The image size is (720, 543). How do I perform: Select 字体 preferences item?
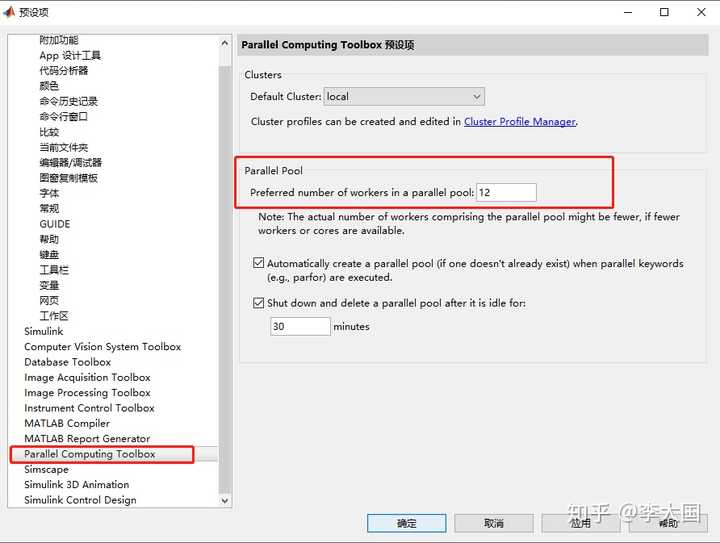pos(49,193)
